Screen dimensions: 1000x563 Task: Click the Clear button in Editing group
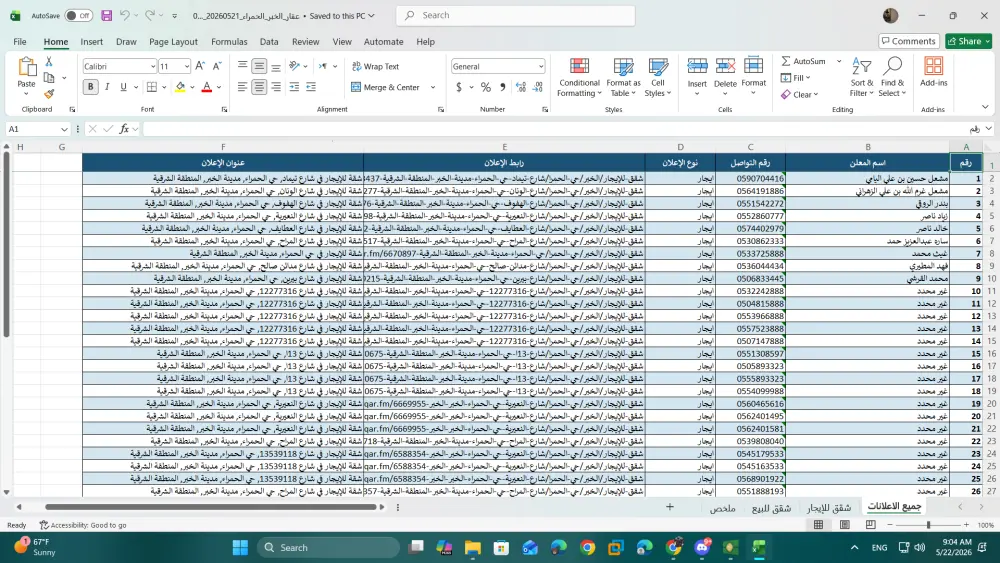click(x=799, y=94)
